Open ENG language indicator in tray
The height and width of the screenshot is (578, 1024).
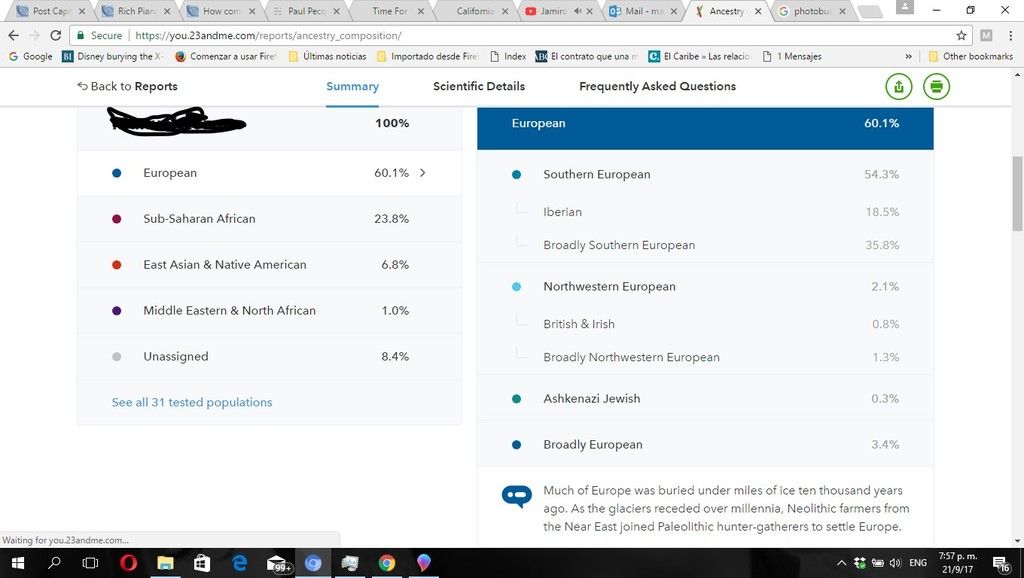(x=918, y=563)
